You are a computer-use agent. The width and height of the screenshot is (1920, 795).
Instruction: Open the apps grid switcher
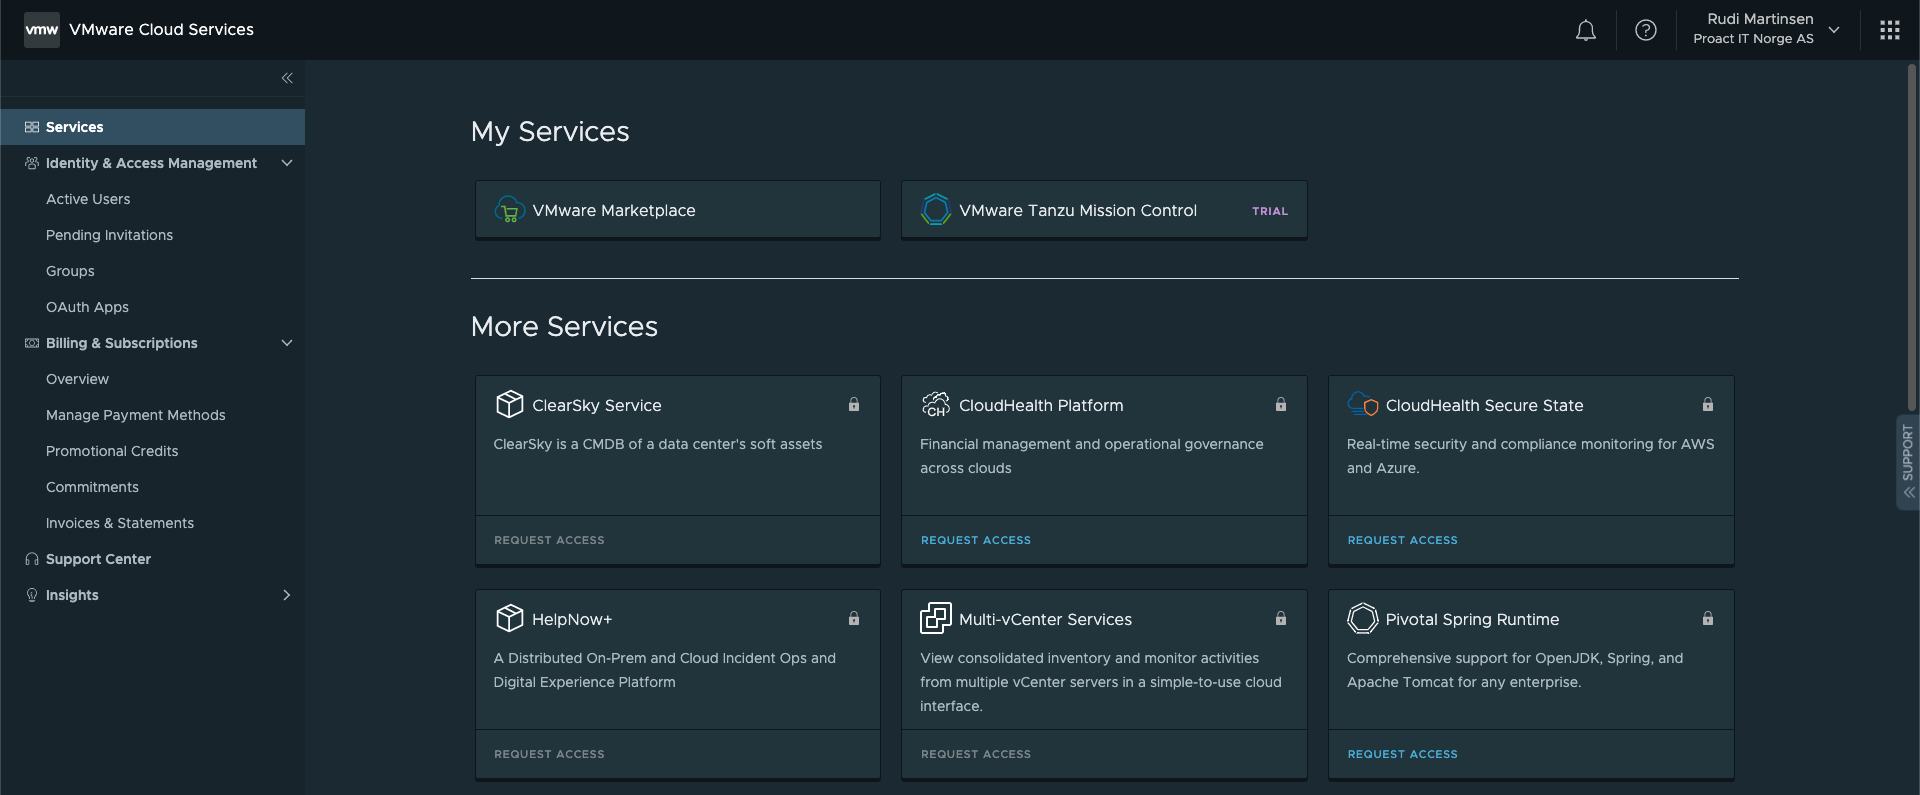pos(1890,30)
